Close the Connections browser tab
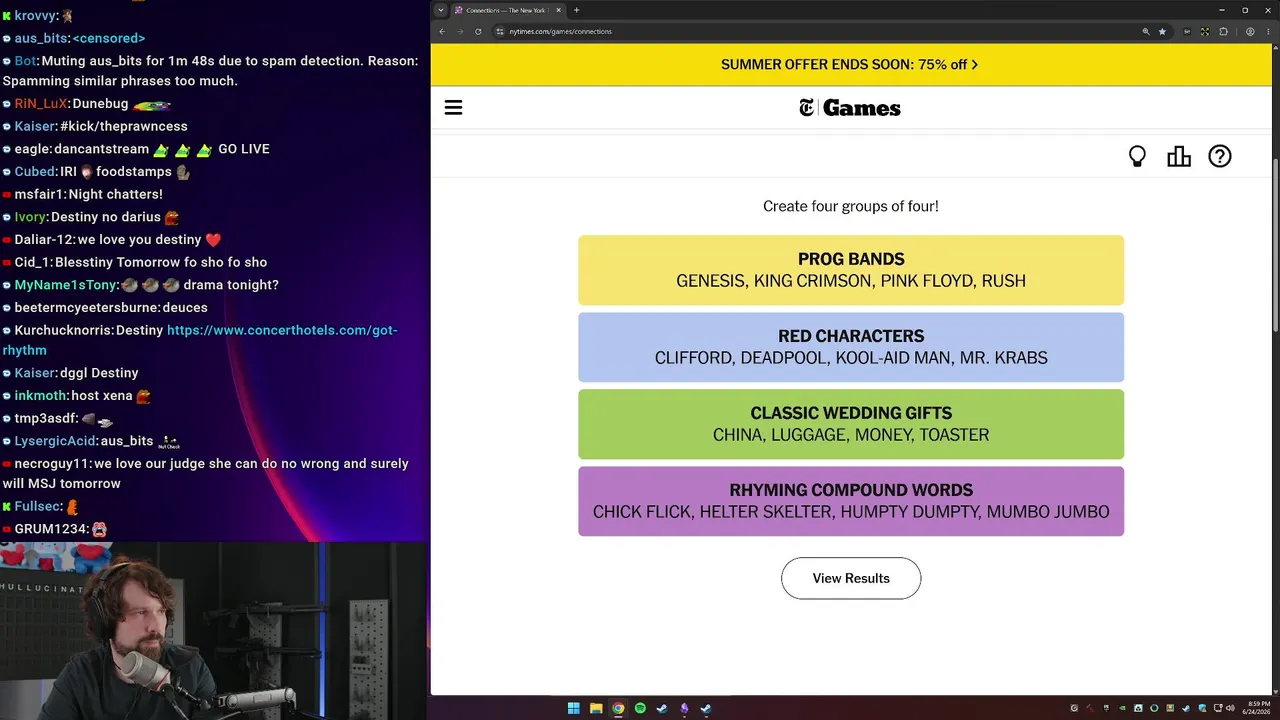Screen dimensions: 1280x720 click(559, 10)
